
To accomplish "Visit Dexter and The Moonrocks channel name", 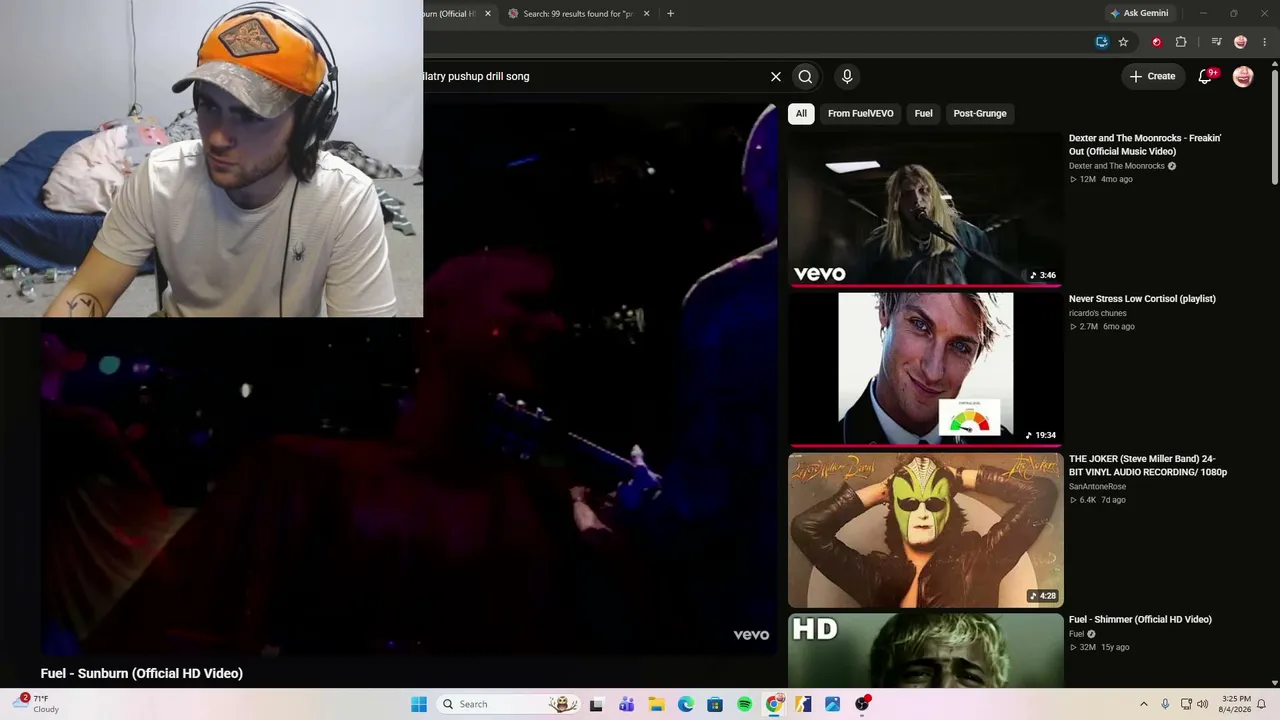I will point(1117,166).
